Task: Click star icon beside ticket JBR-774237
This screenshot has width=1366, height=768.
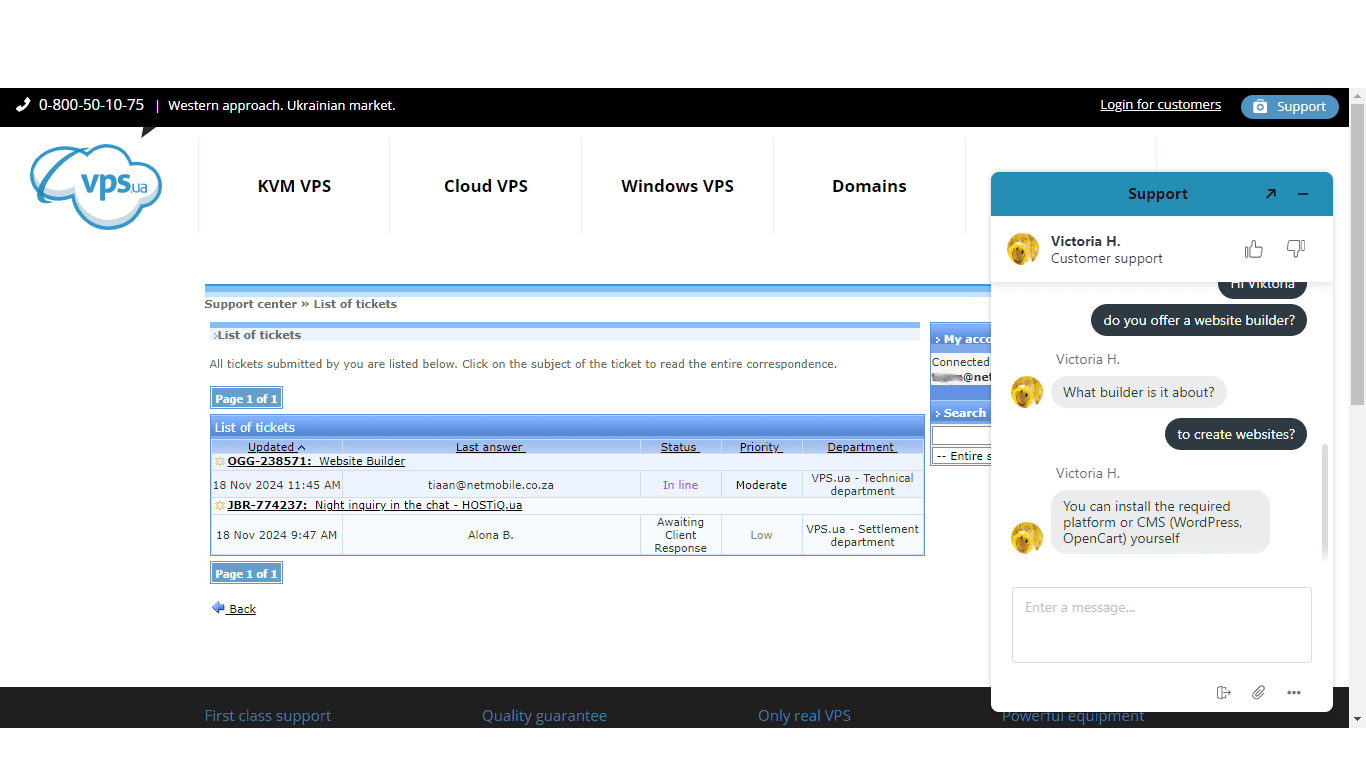Action: point(220,506)
